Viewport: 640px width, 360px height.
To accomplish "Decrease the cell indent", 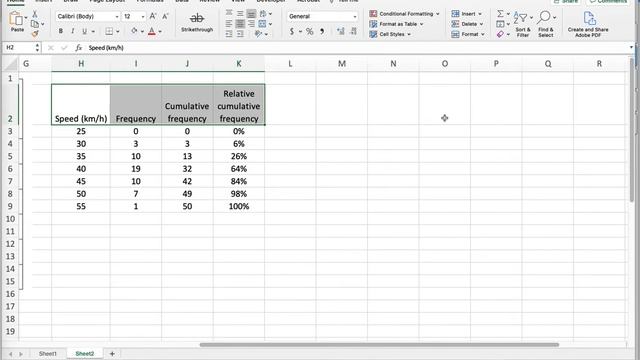I will 229,34.
